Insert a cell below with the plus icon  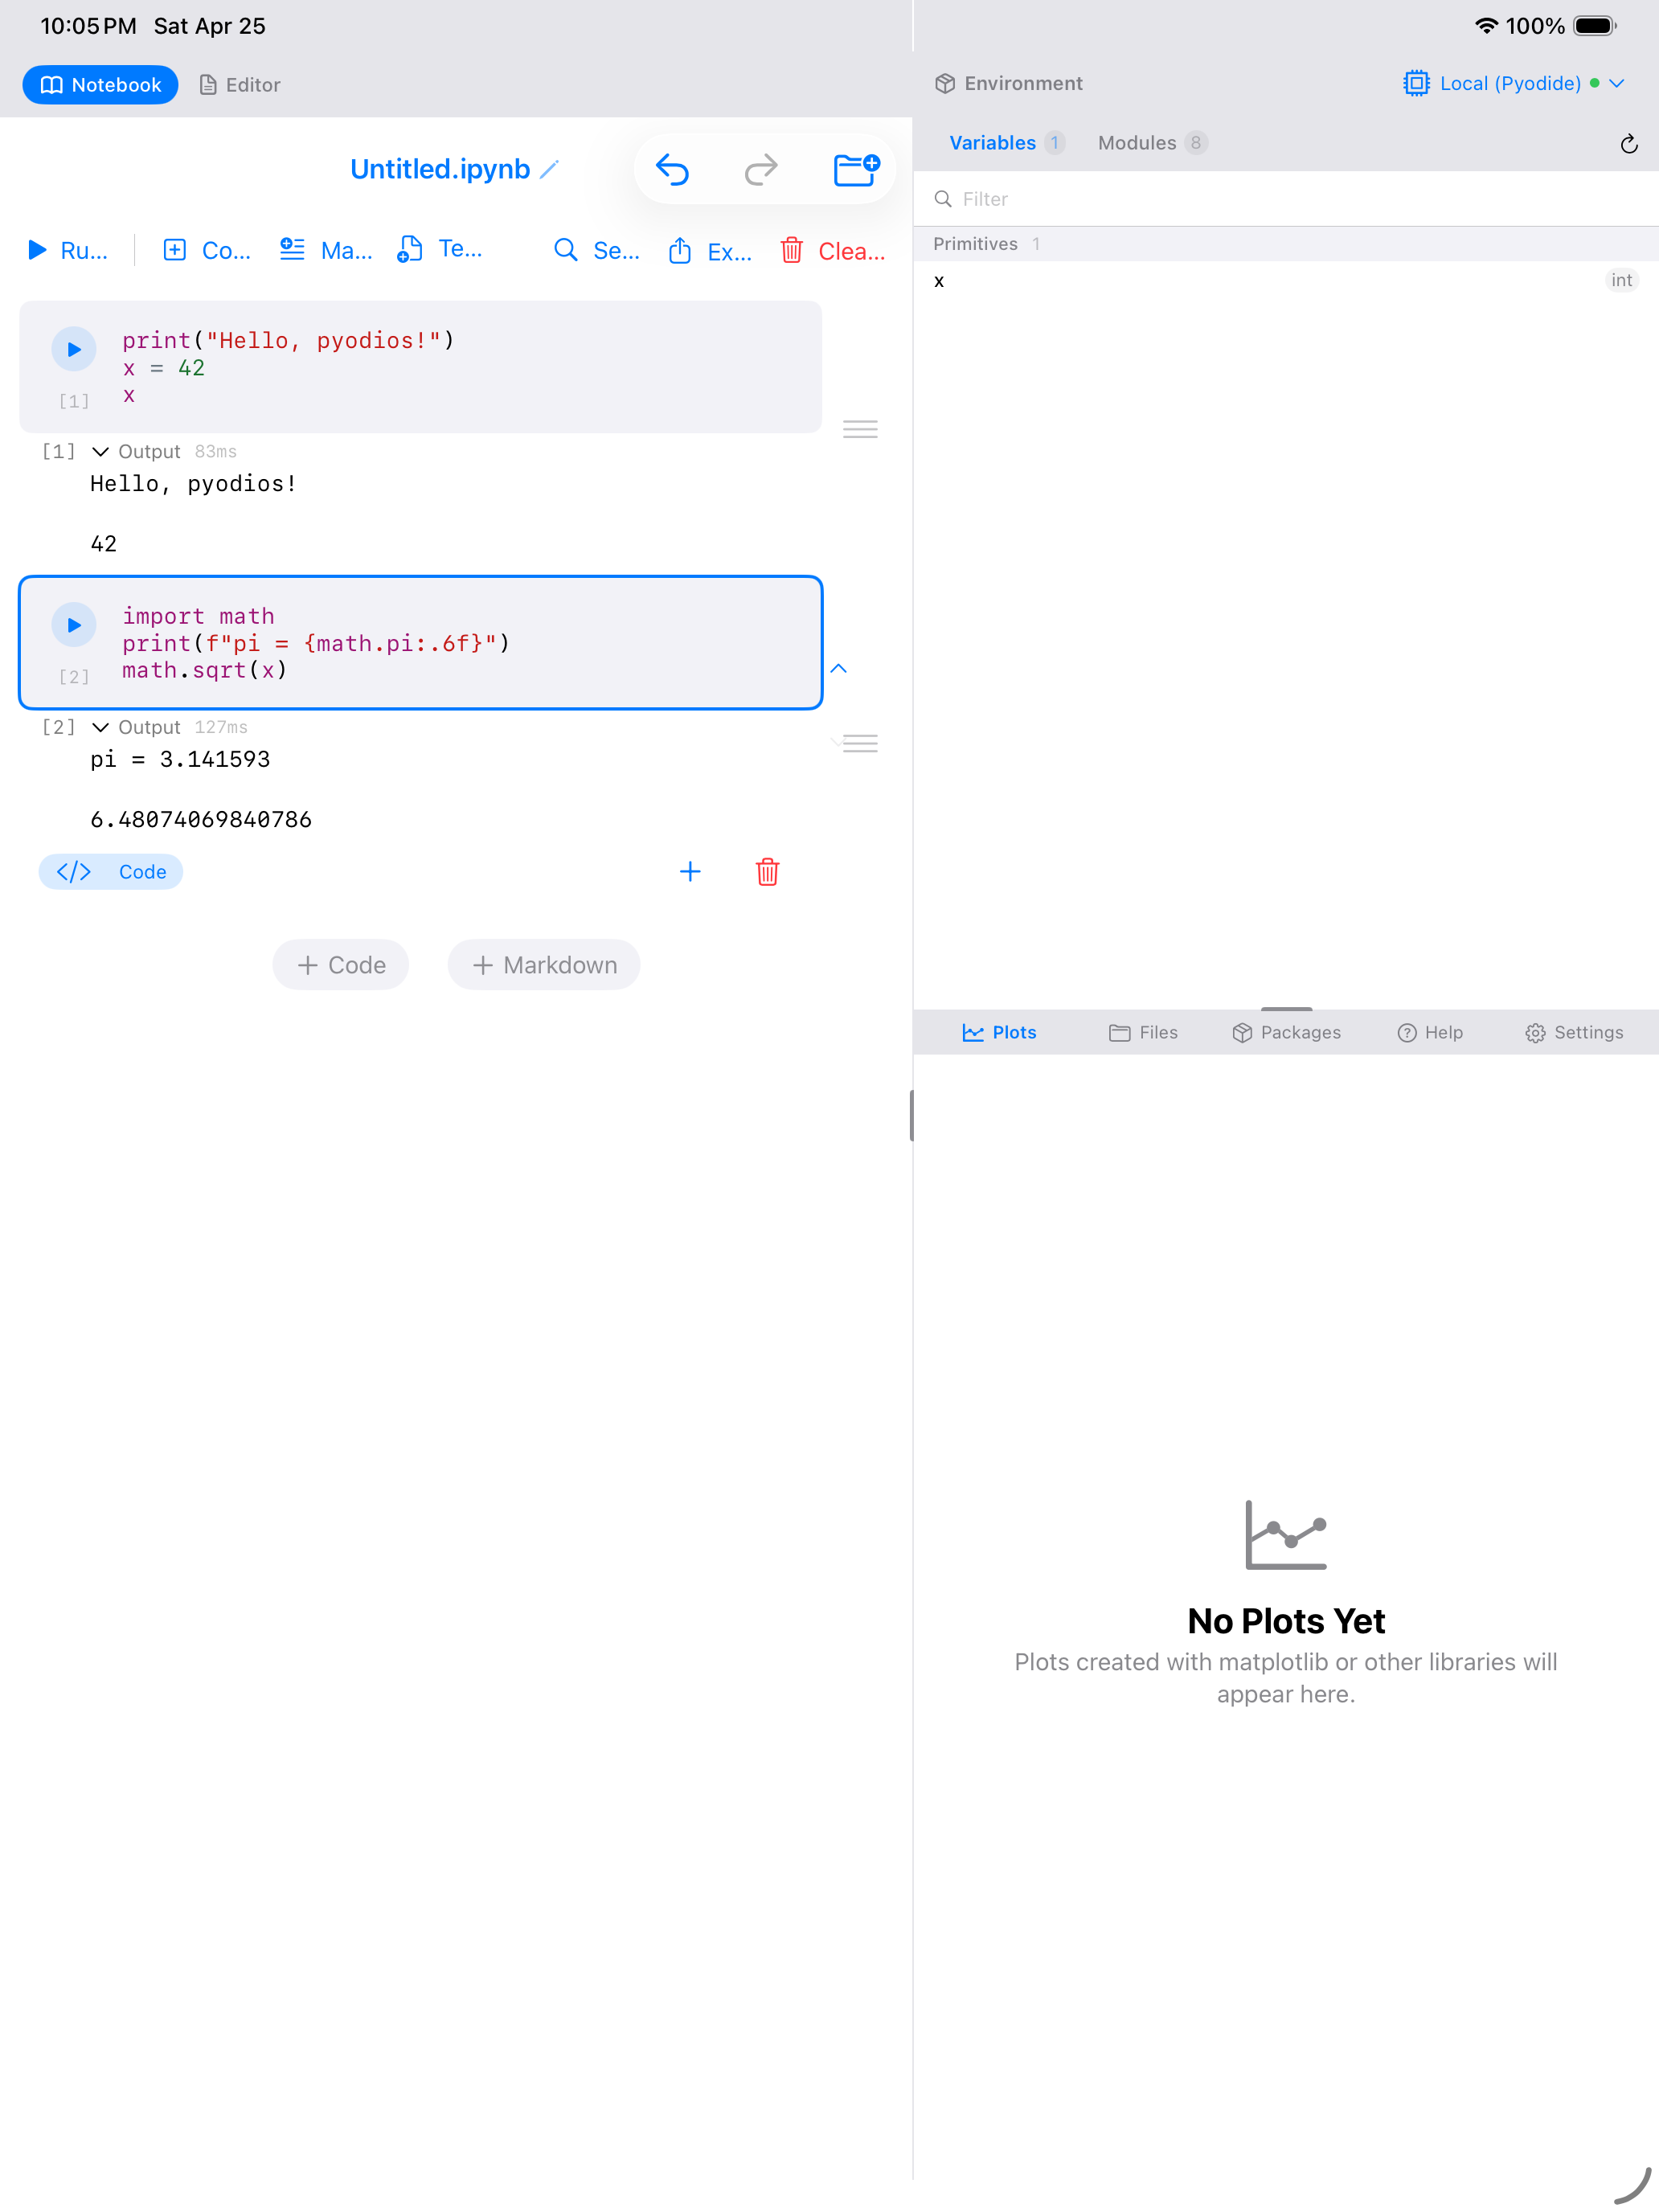point(690,872)
